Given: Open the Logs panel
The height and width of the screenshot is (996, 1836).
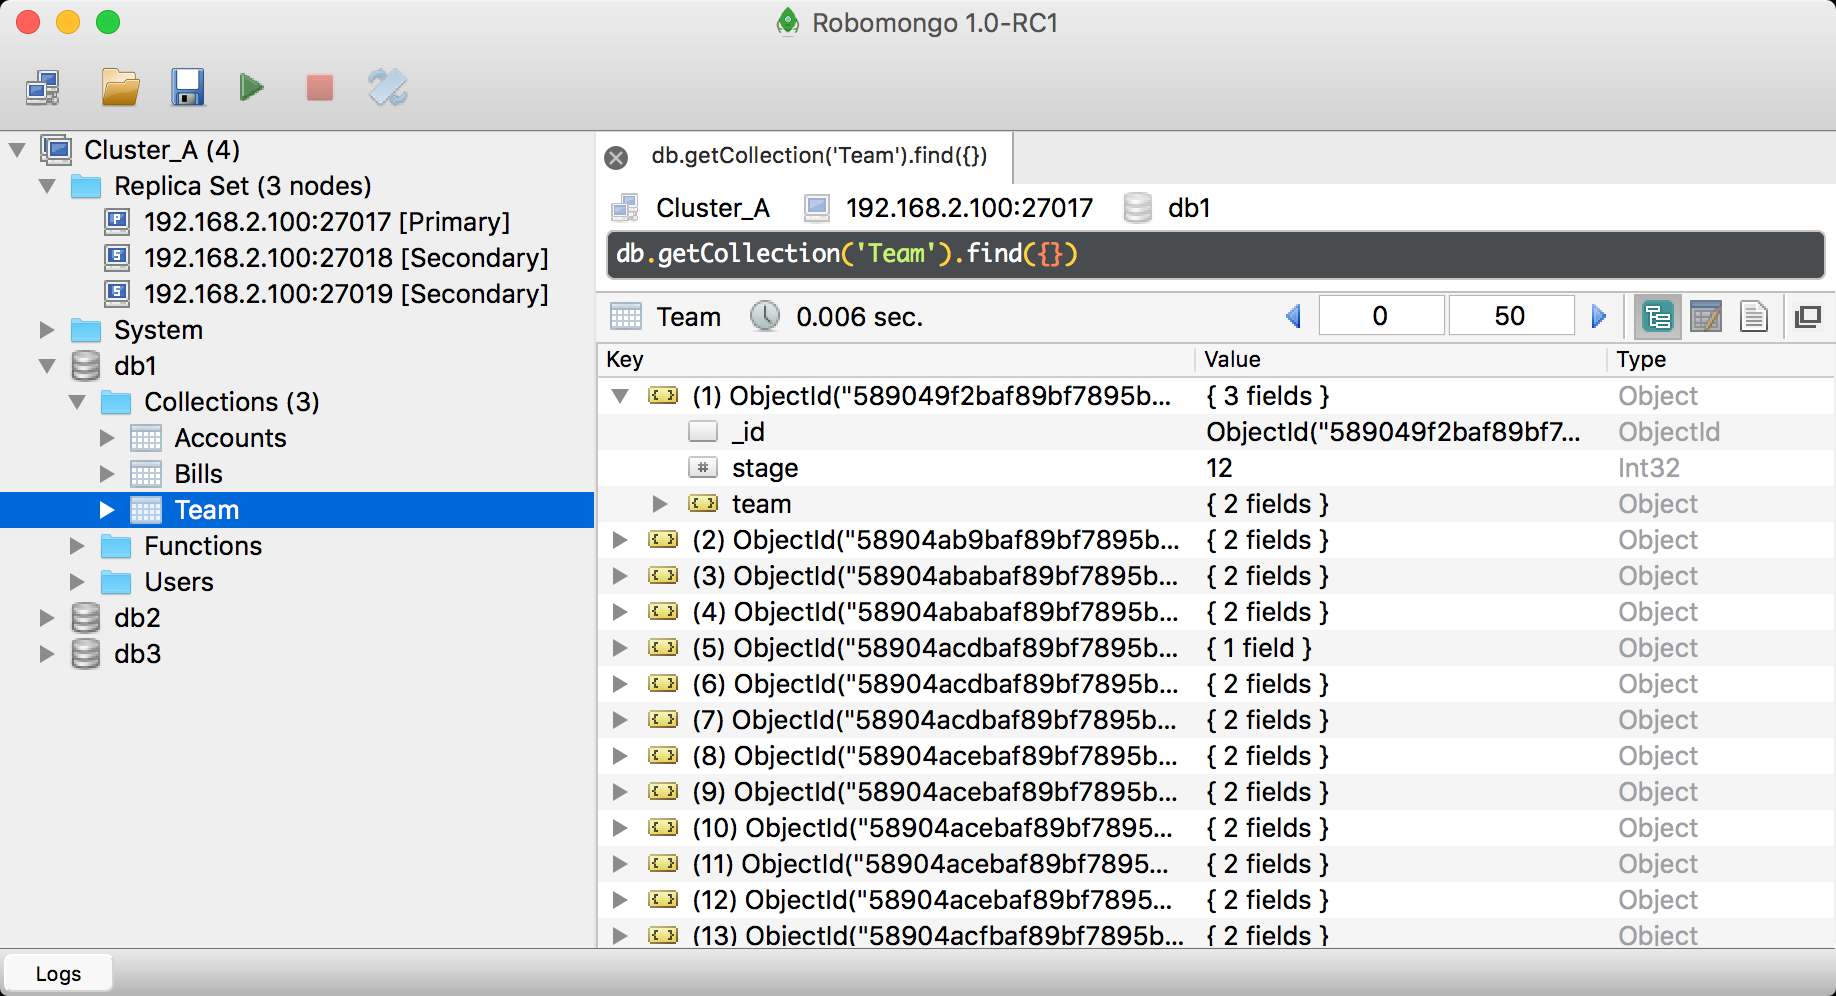Looking at the screenshot, I should (x=57, y=972).
